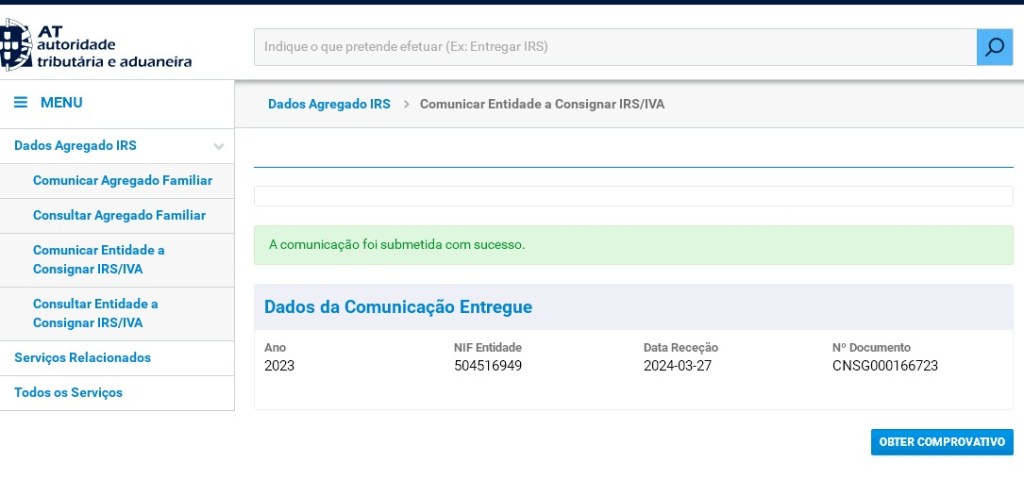The height and width of the screenshot is (478, 1024).
Task: Open the hamburger menu icon
Action: coord(20,103)
